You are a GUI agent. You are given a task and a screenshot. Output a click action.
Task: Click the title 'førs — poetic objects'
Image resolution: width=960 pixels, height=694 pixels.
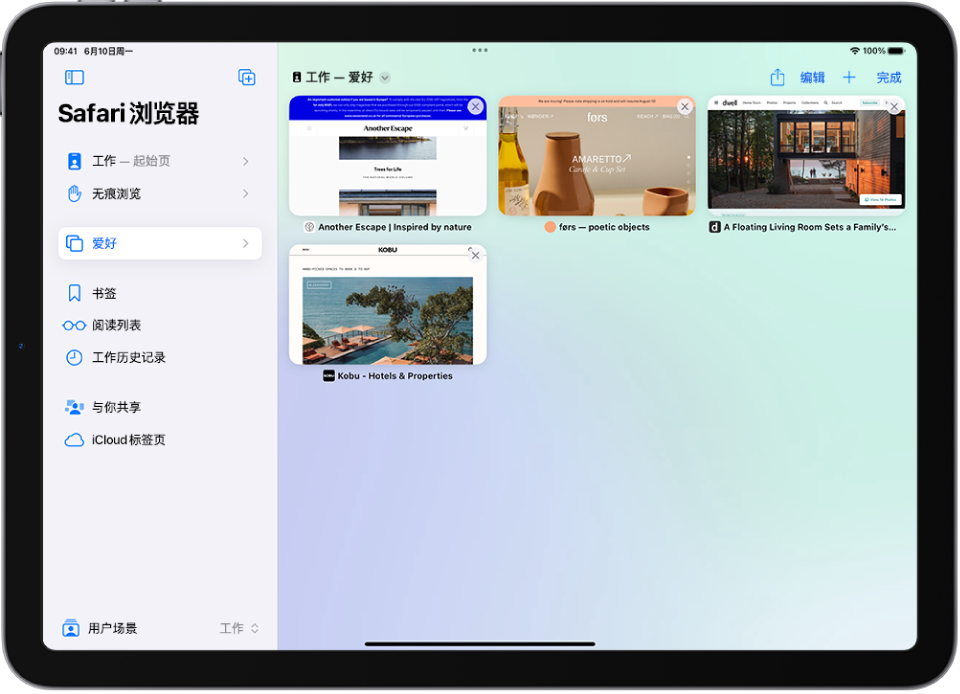coord(604,227)
